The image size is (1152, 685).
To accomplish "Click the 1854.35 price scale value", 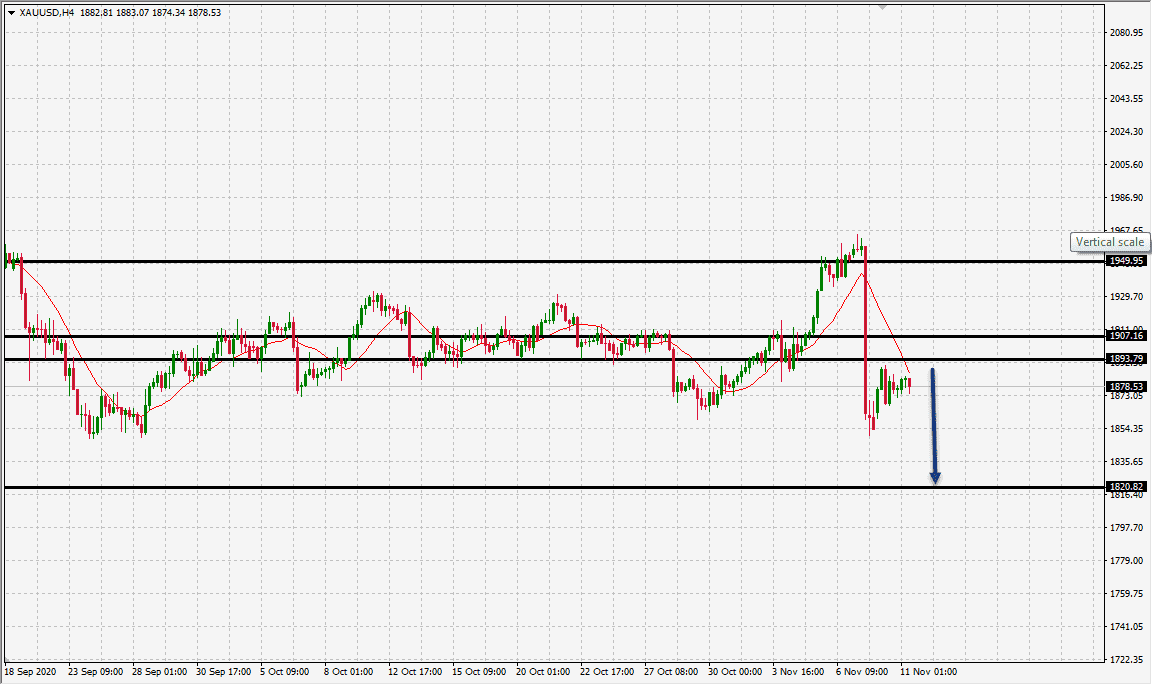I will (1126, 428).
